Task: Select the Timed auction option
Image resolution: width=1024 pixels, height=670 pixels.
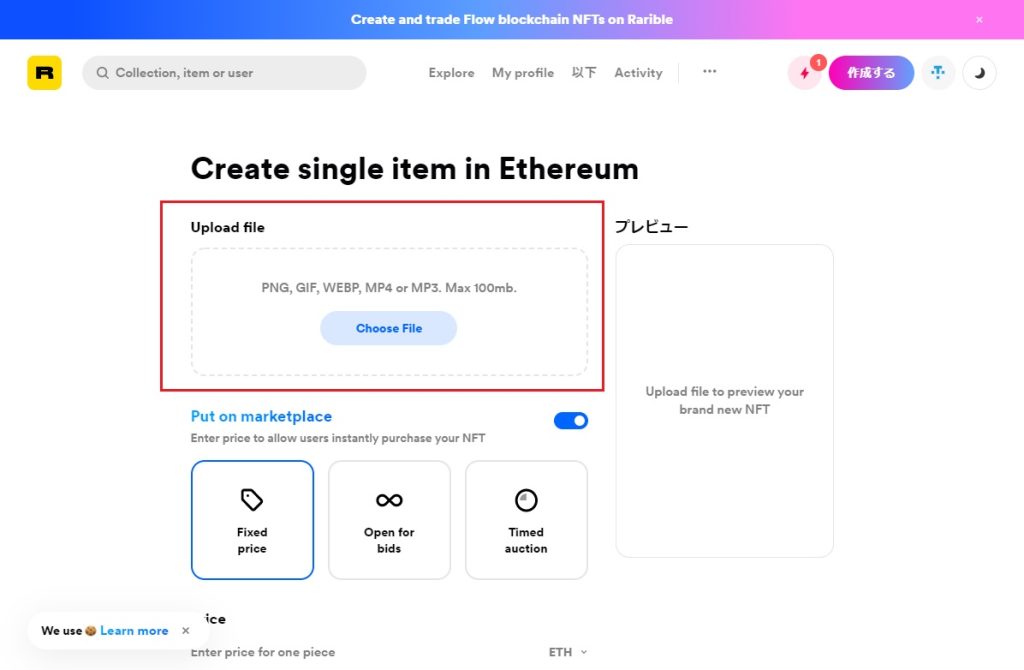Action: pyautogui.click(x=526, y=520)
